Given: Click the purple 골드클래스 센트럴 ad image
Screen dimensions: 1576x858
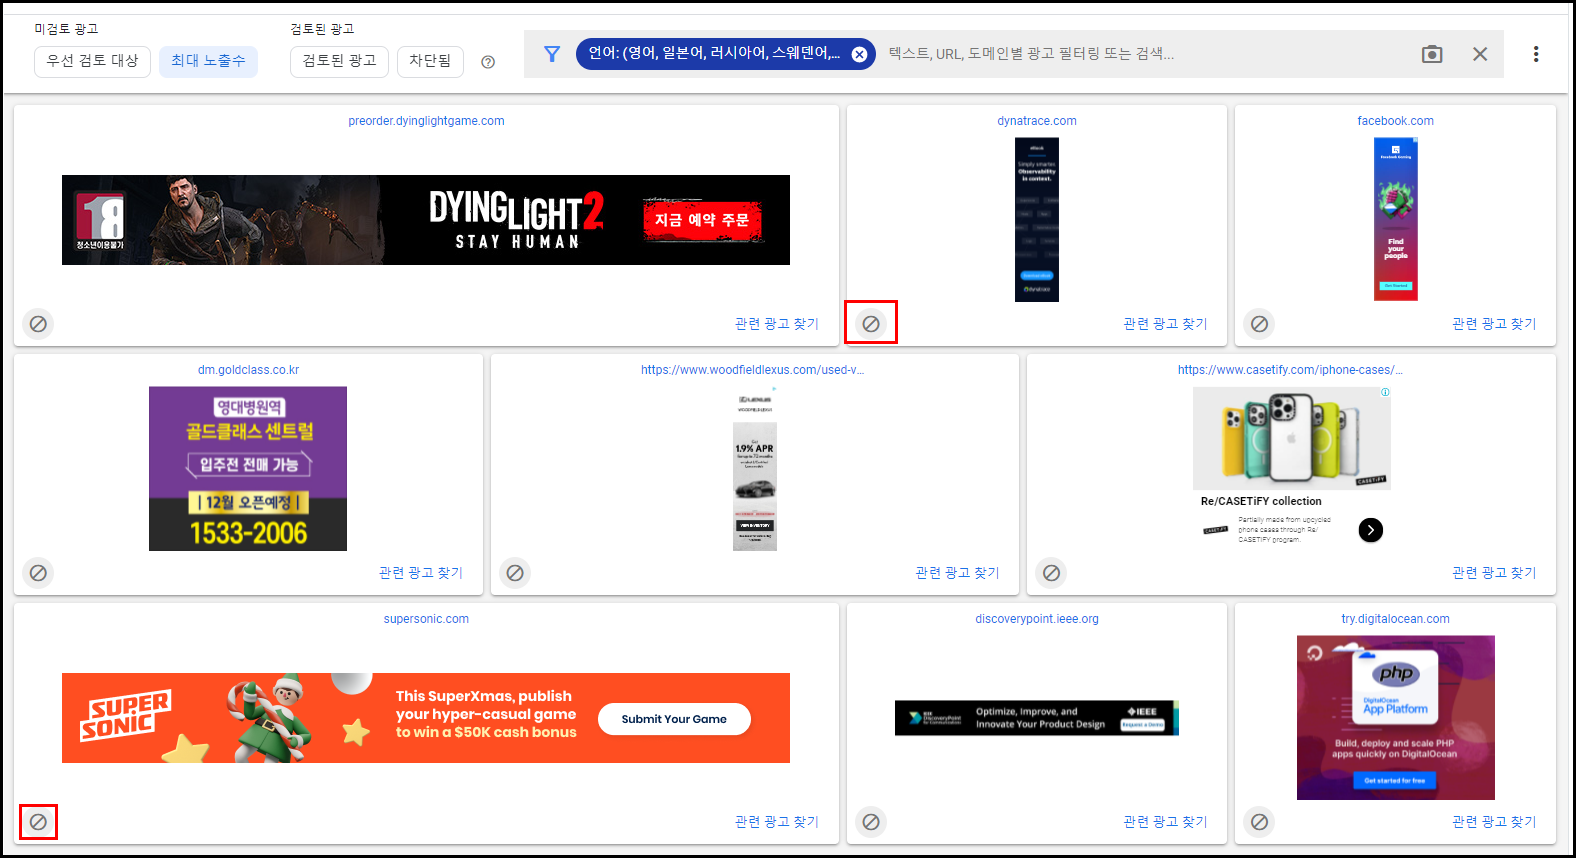Looking at the screenshot, I should (248, 469).
